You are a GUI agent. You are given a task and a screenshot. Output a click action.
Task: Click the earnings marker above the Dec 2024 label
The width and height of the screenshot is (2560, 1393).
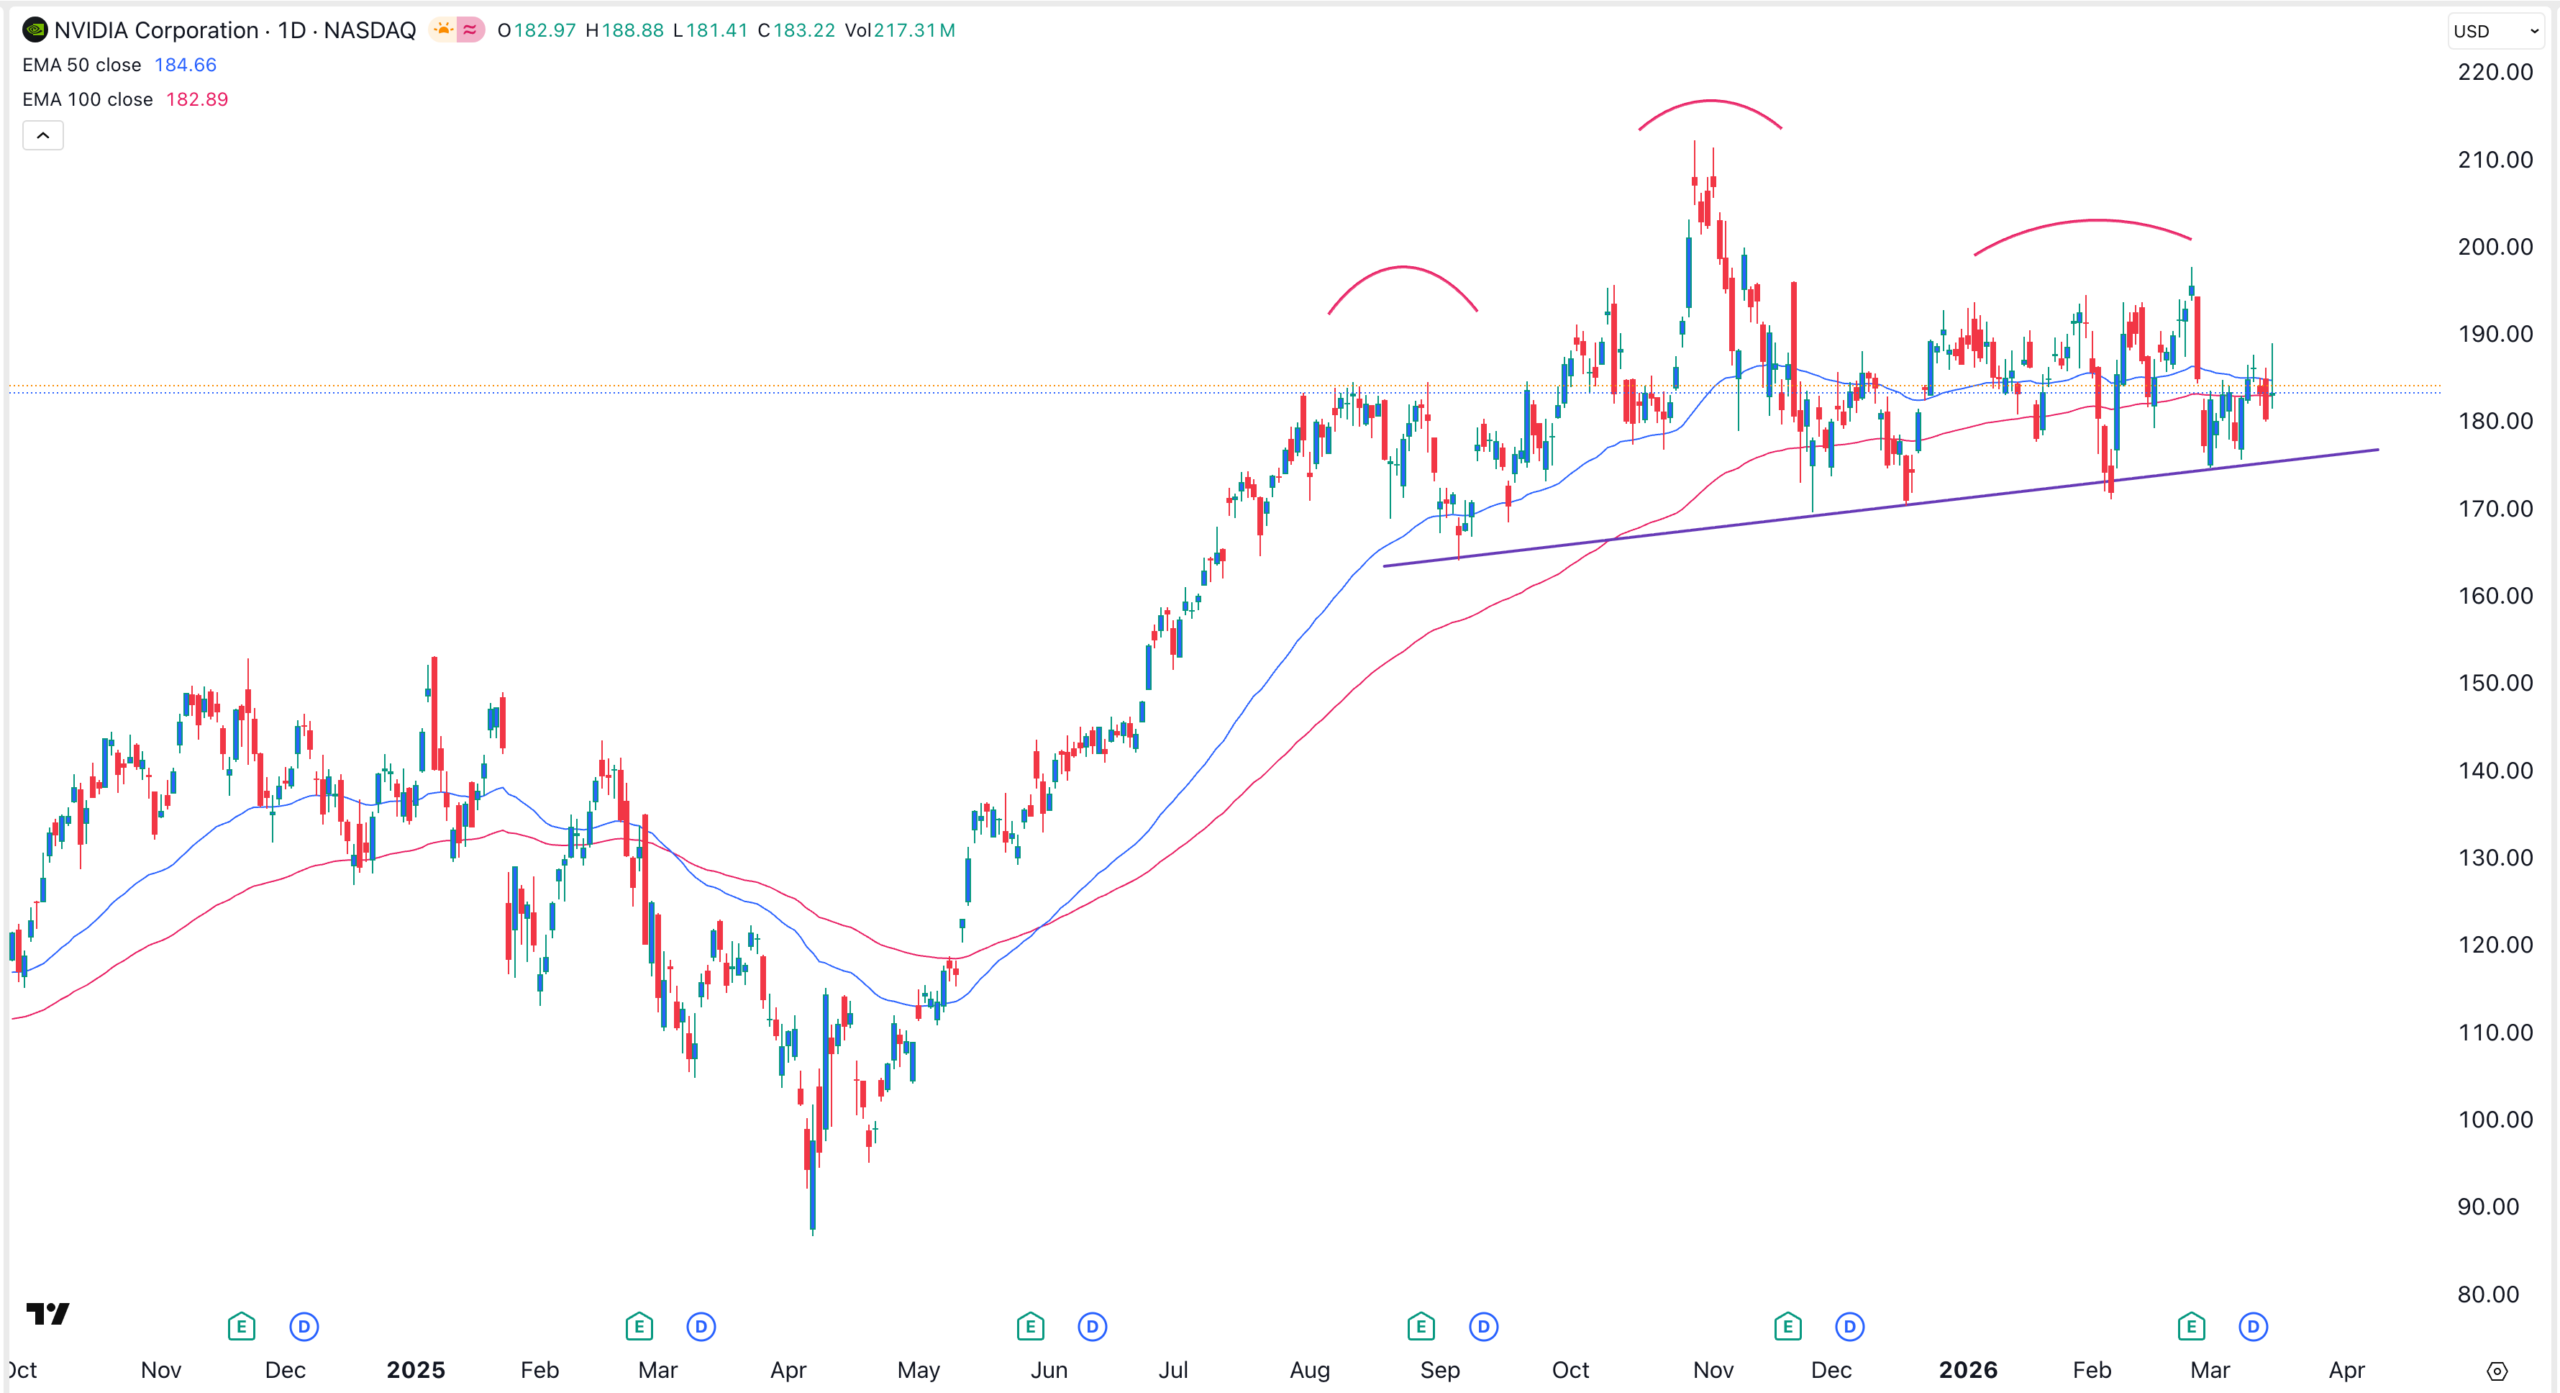tap(241, 1326)
